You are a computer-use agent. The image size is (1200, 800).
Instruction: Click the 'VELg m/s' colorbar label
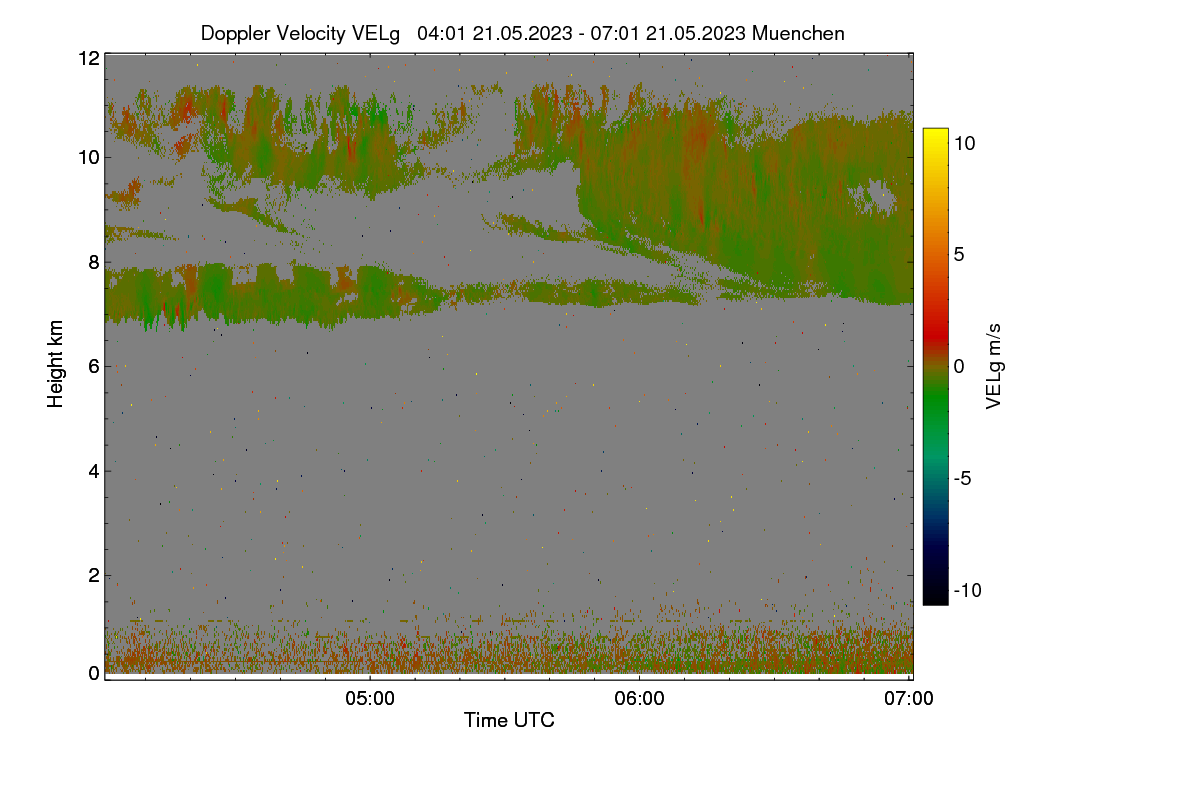(994, 364)
